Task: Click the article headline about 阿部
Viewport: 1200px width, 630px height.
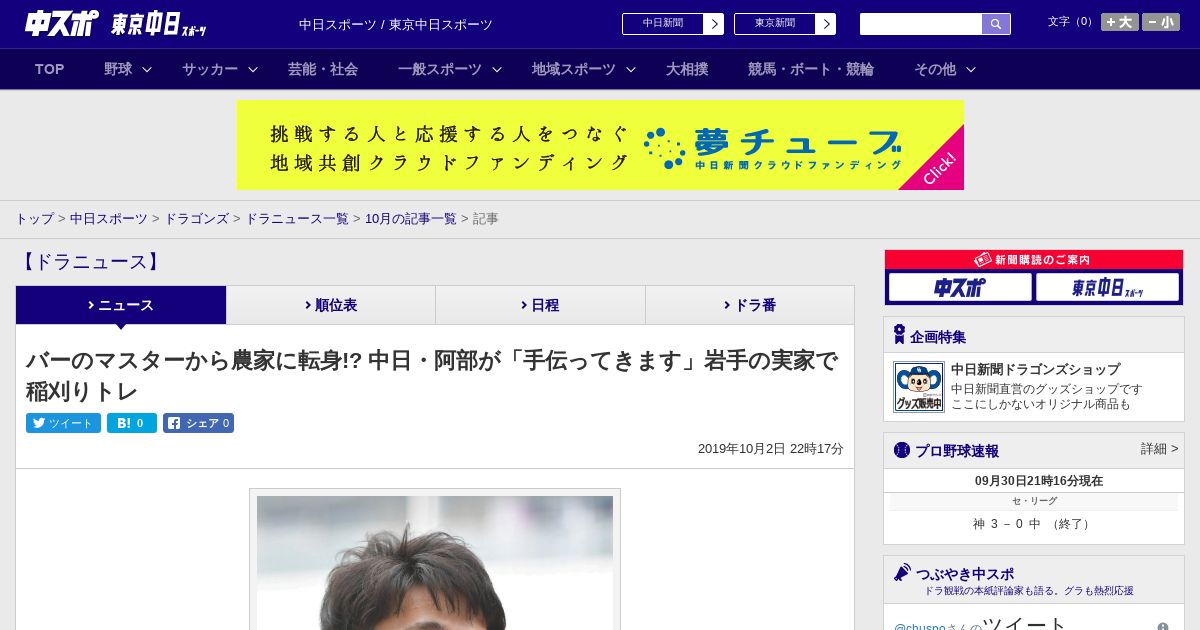Action: tap(432, 375)
